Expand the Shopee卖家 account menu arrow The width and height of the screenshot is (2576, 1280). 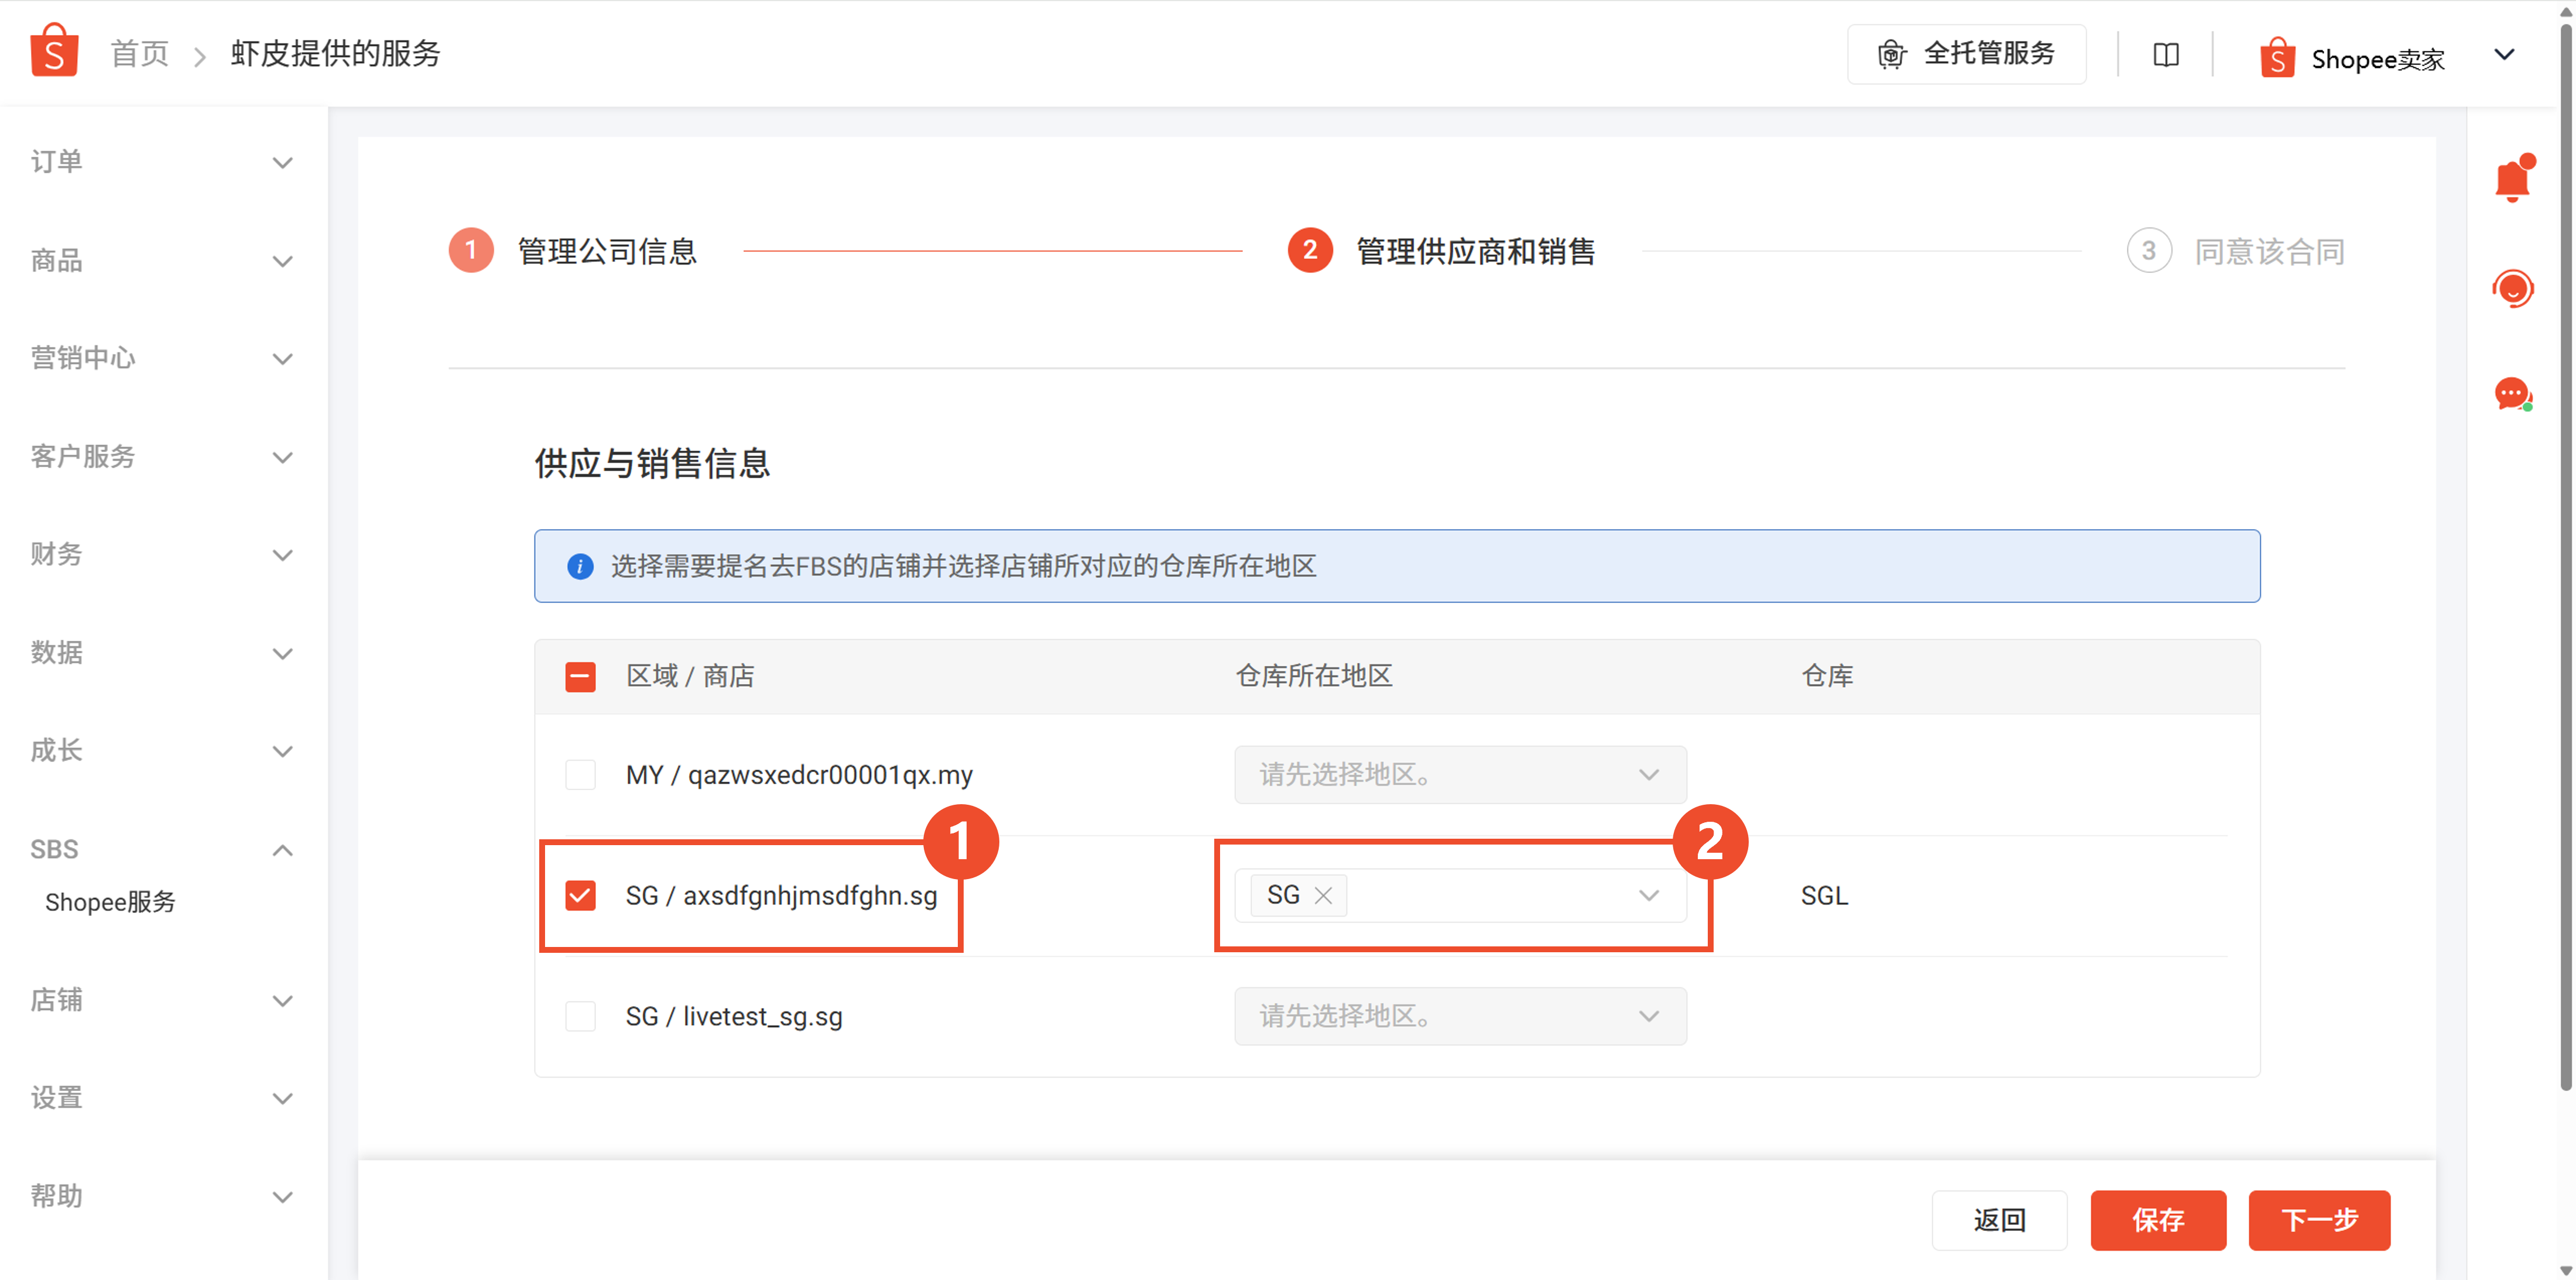point(2504,54)
